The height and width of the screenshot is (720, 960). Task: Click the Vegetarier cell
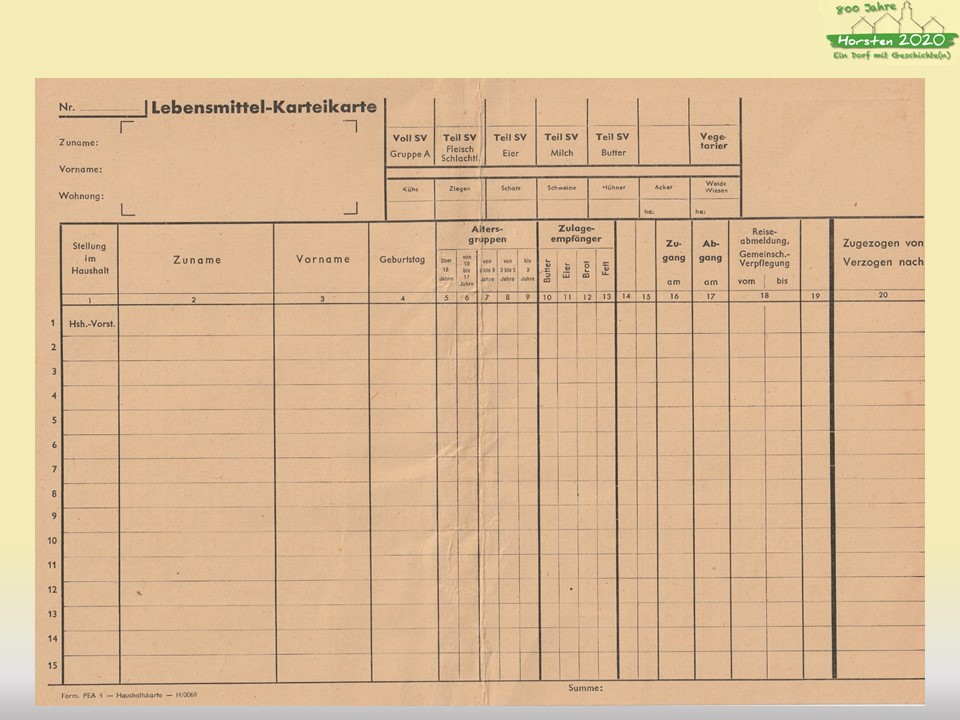tap(714, 141)
